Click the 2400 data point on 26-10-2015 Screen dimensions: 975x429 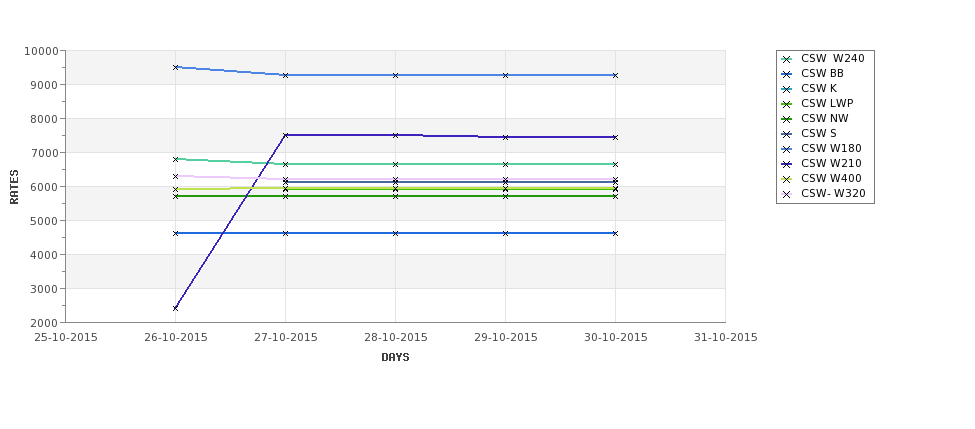175,308
